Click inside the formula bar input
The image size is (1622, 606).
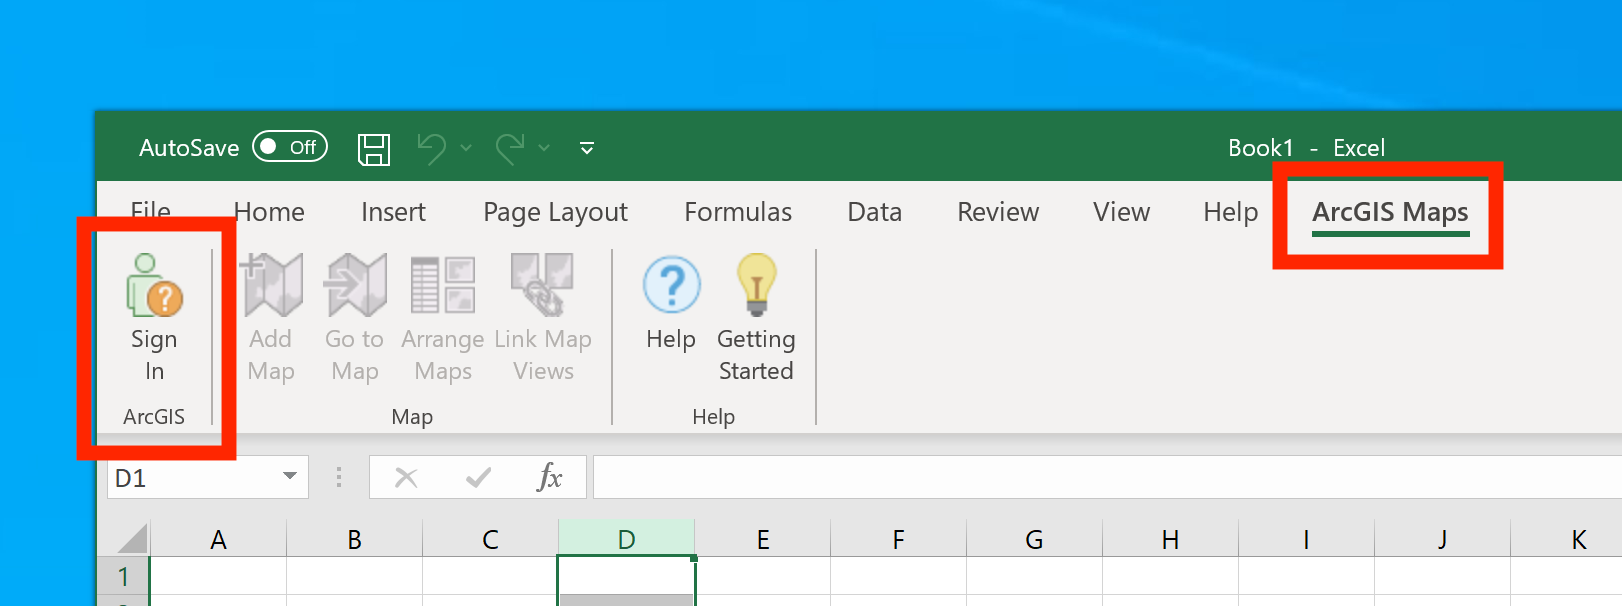[1100, 477]
